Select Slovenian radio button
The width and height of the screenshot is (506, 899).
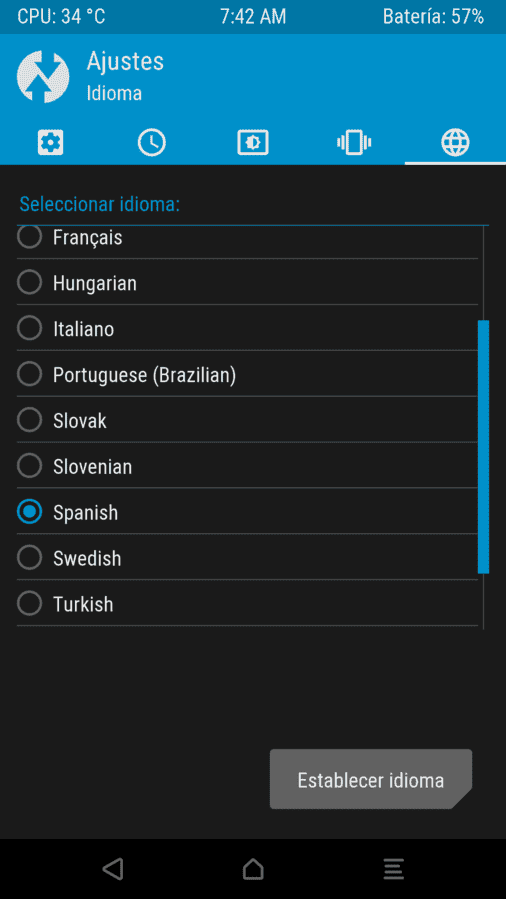point(247,466)
